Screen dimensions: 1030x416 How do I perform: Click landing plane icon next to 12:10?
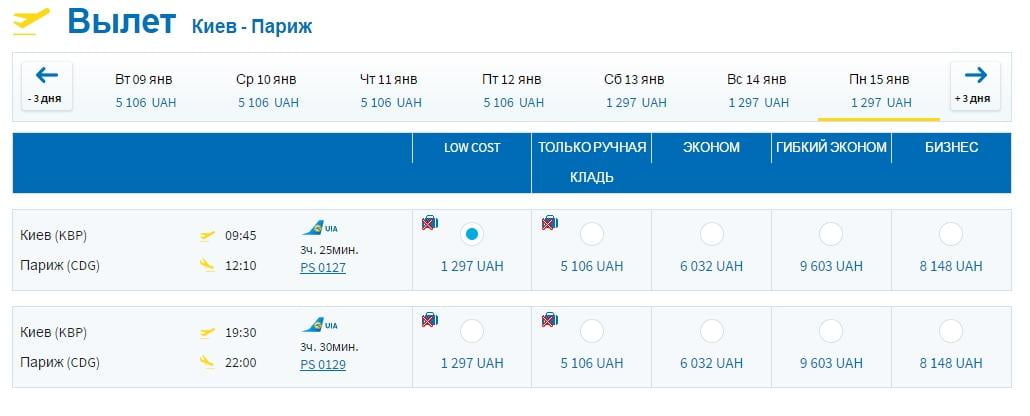click(x=207, y=266)
